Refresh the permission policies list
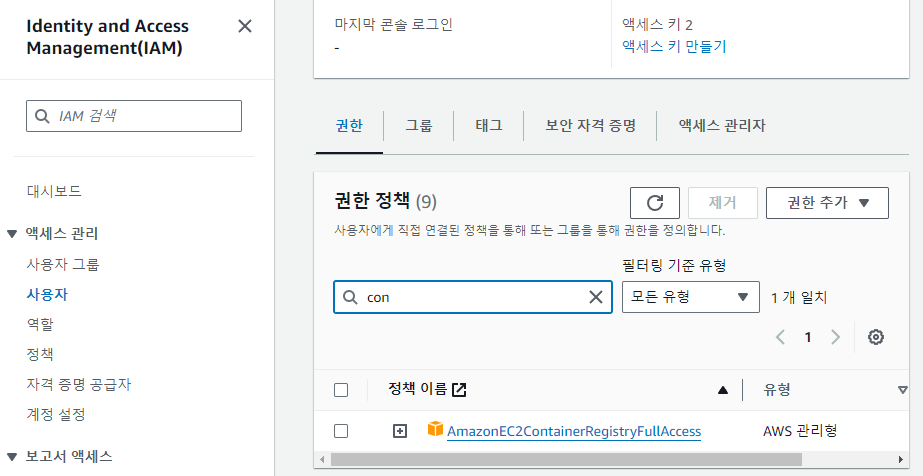 tap(655, 203)
